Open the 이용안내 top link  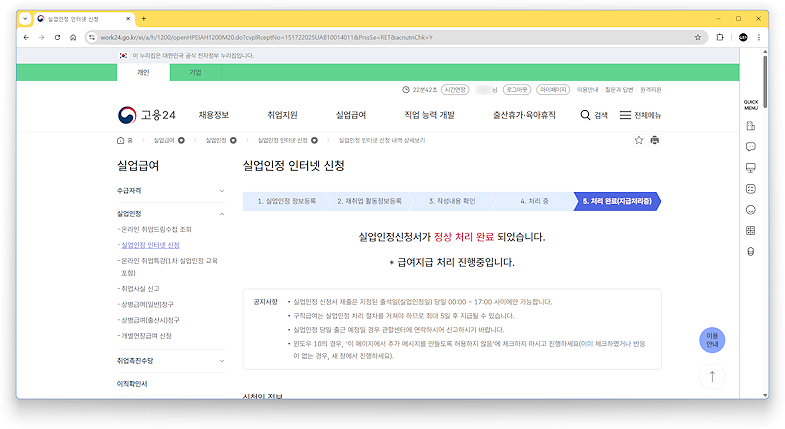[x=587, y=90]
